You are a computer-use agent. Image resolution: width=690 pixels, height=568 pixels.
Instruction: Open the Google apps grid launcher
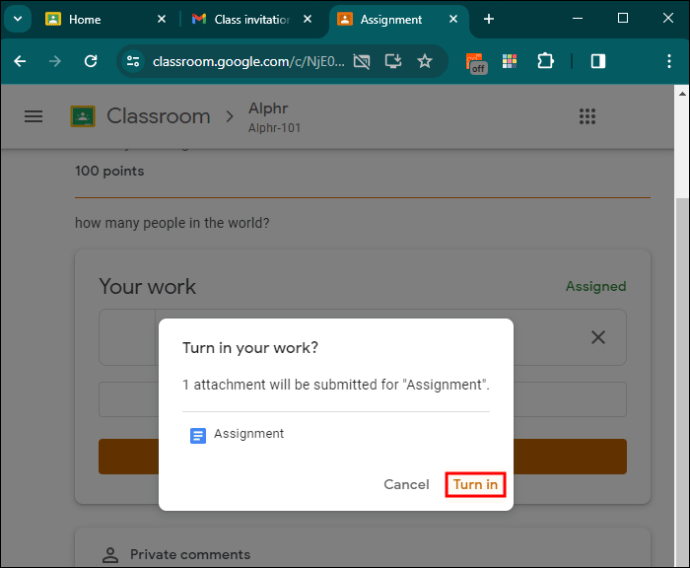(x=587, y=117)
